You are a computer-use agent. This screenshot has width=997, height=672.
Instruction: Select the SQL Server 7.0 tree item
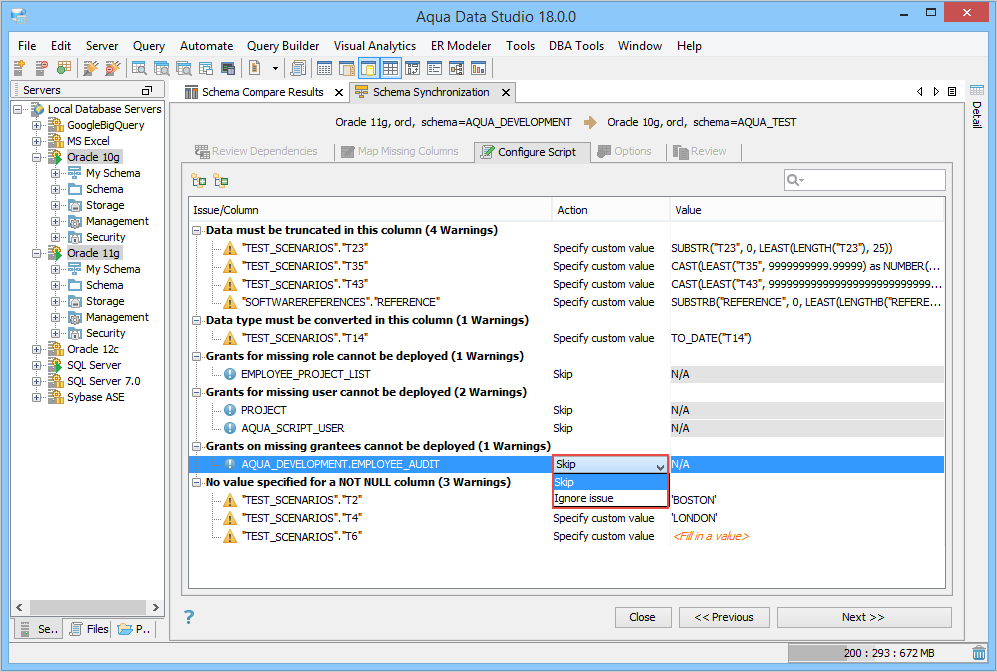[104, 381]
